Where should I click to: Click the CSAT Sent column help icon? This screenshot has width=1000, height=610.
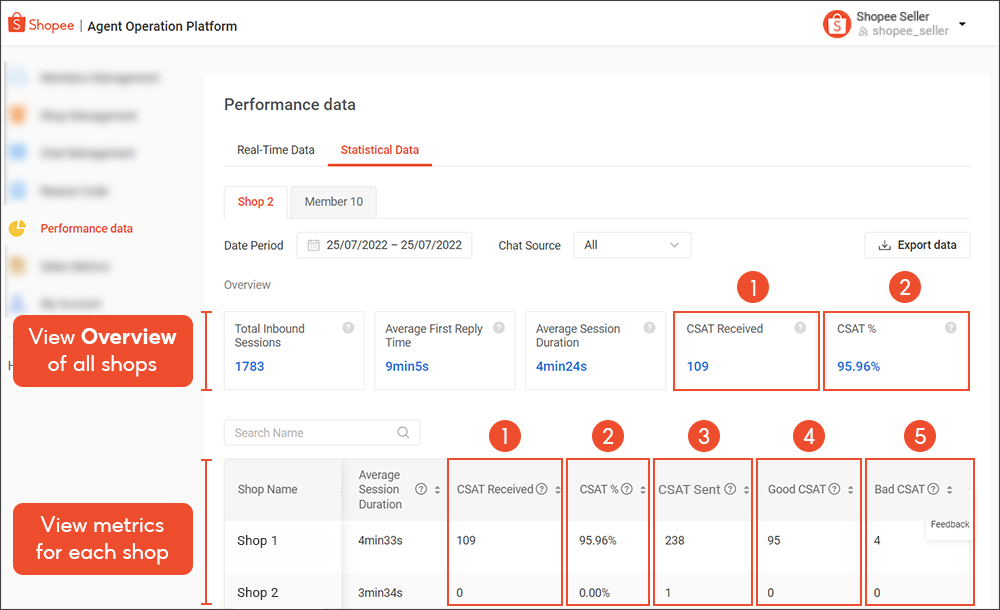pyautogui.click(x=730, y=488)
